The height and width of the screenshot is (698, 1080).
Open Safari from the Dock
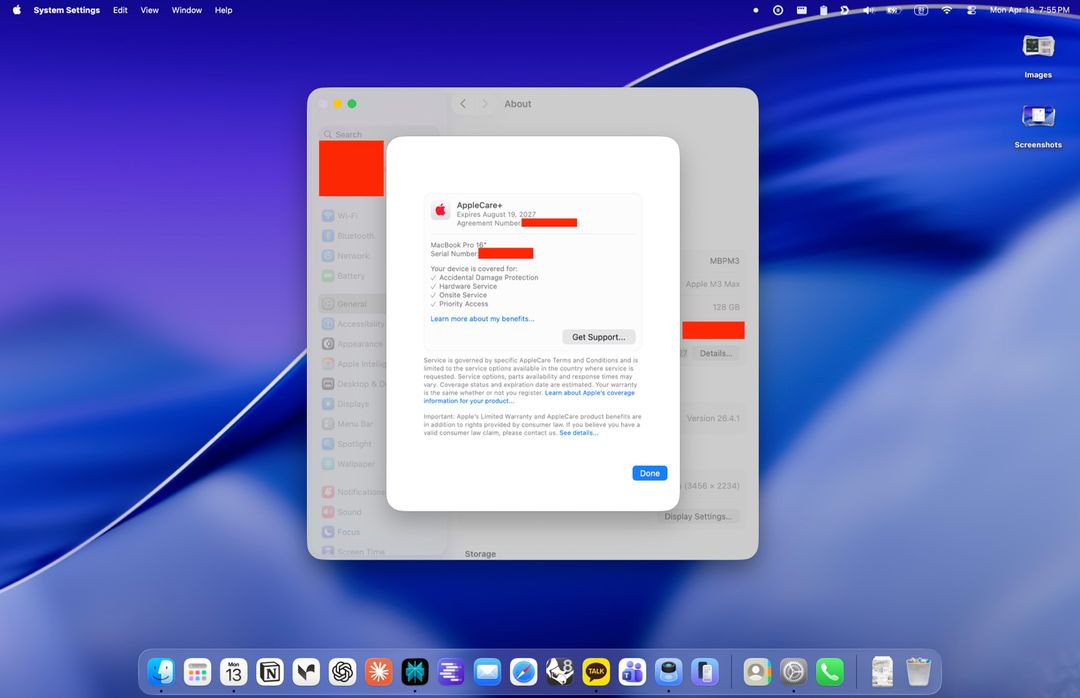tap(523, 671)
